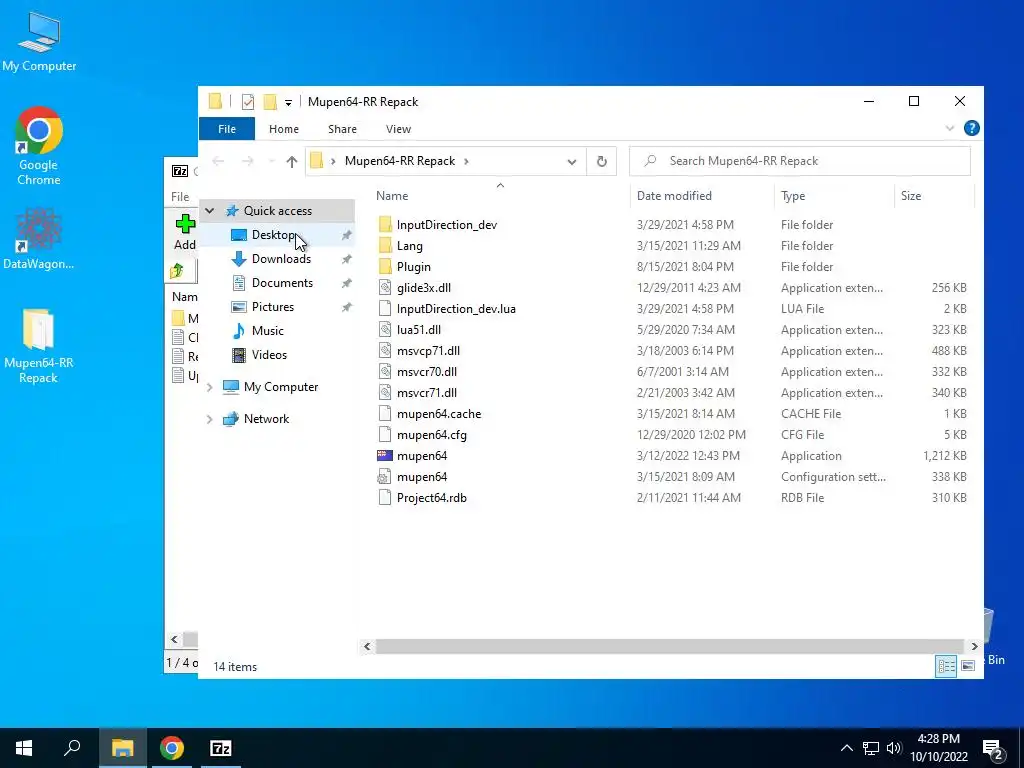Screen dimensions: 1024x768
Task: Select the mupen64 Configuration settings file
Action: [x=422, y=477]
